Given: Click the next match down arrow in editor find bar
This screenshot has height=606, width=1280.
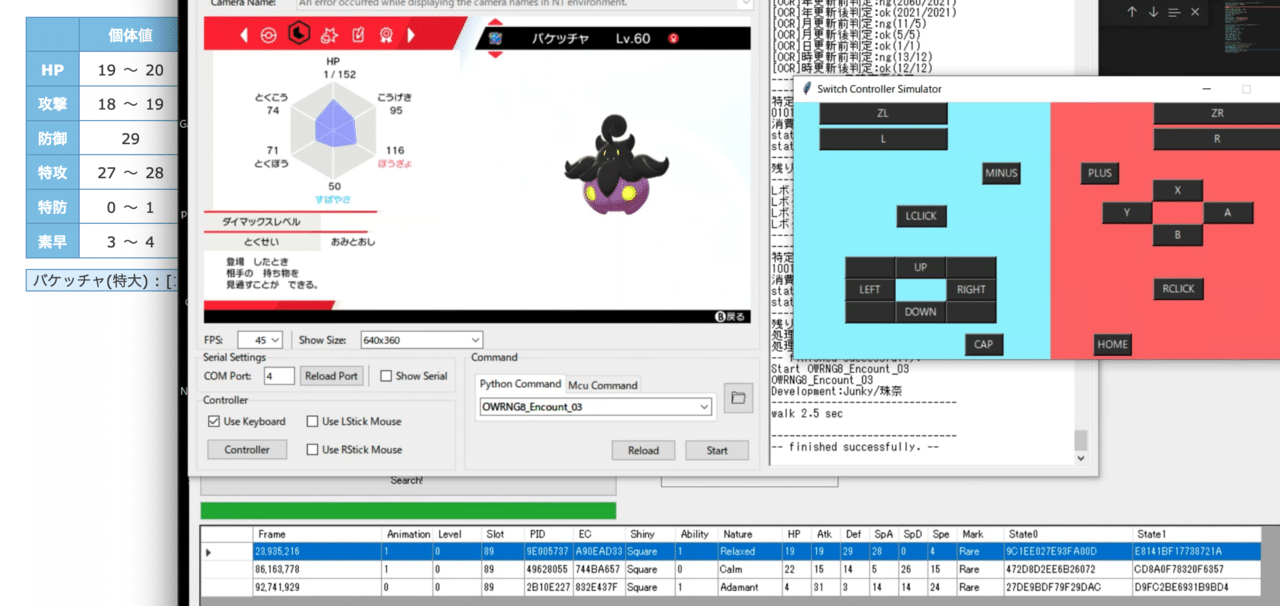Looking at the screenshot, I should click(1153, 12).
